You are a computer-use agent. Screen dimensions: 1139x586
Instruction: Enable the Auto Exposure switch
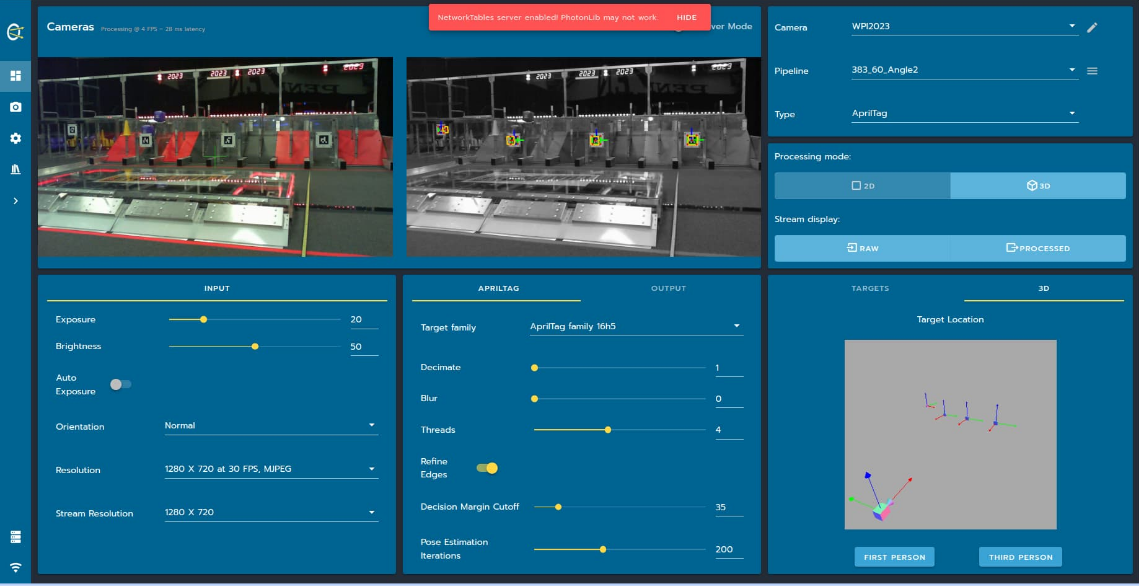tap(121, 384)
